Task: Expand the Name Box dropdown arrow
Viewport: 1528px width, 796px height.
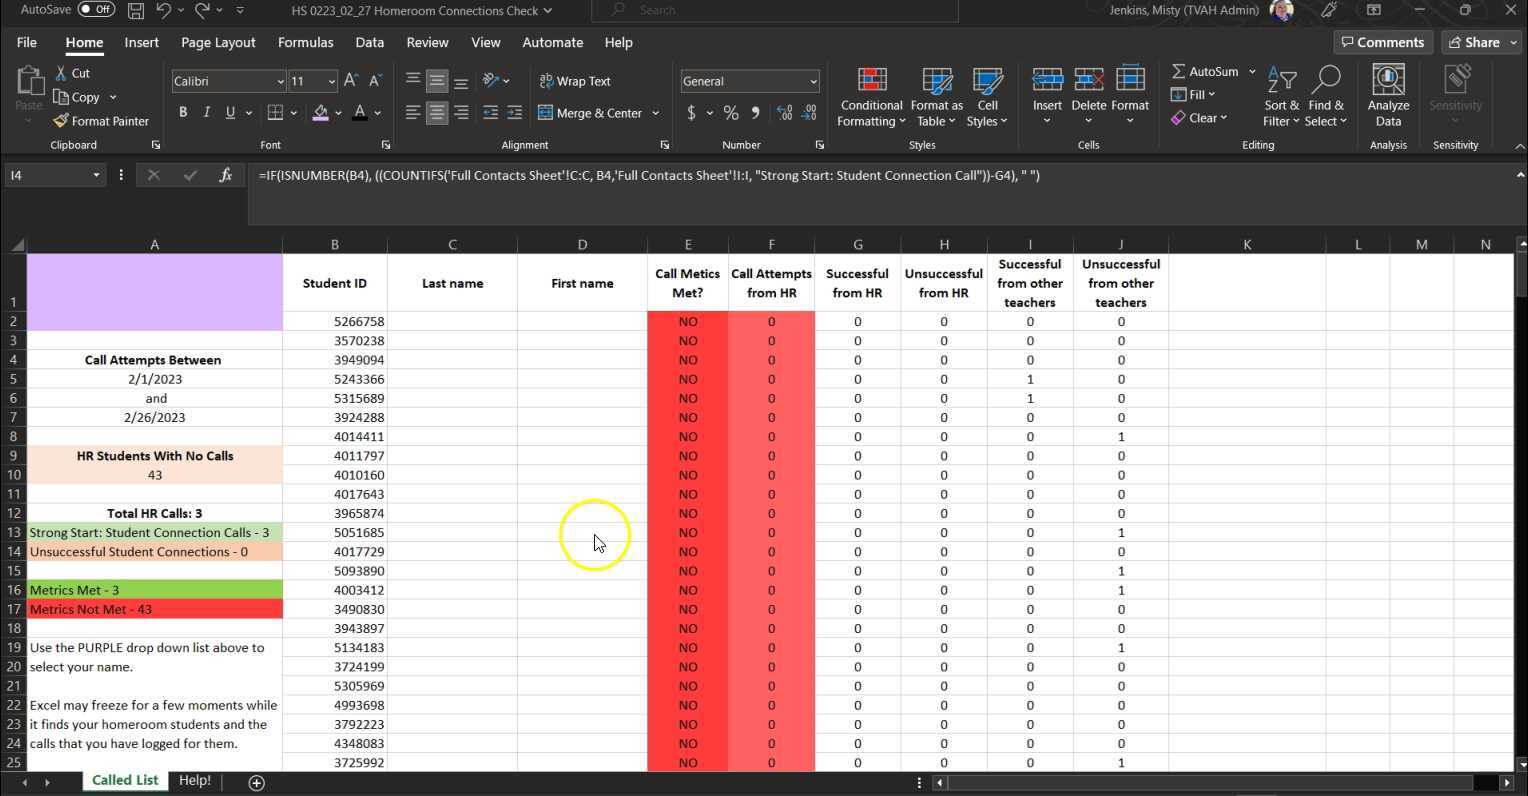Action: click(96, 175)
